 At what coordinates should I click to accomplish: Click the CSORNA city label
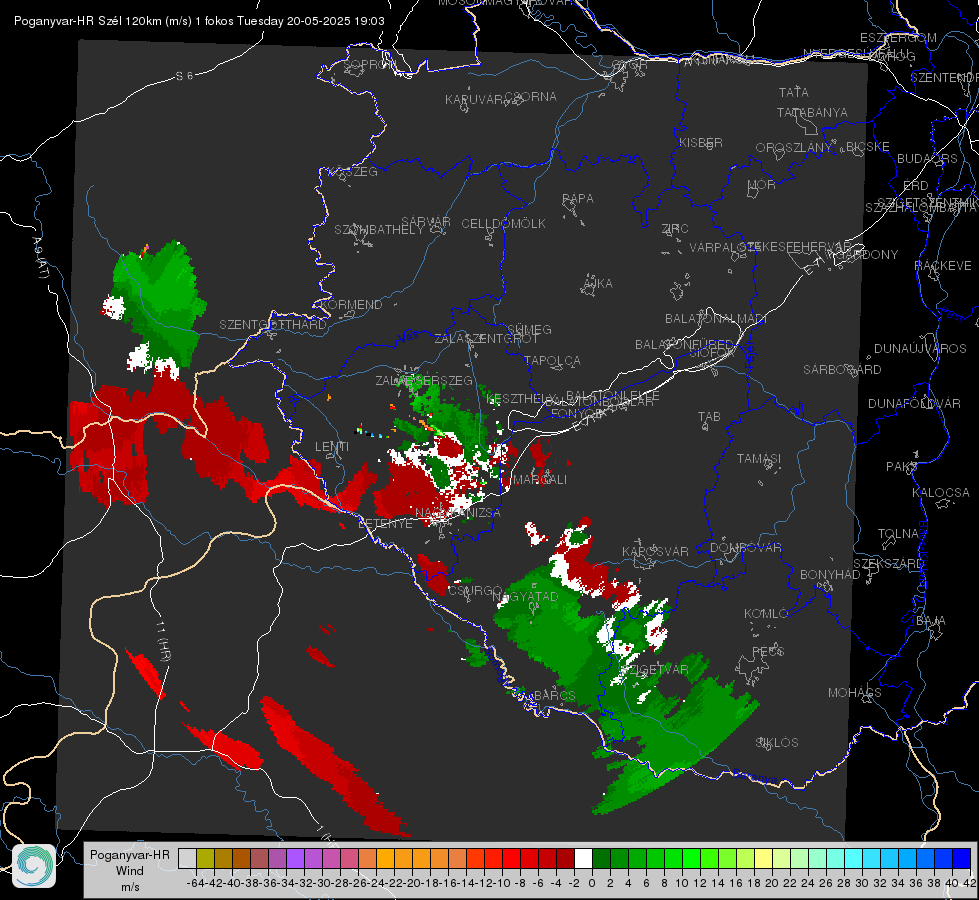point(531,97)
